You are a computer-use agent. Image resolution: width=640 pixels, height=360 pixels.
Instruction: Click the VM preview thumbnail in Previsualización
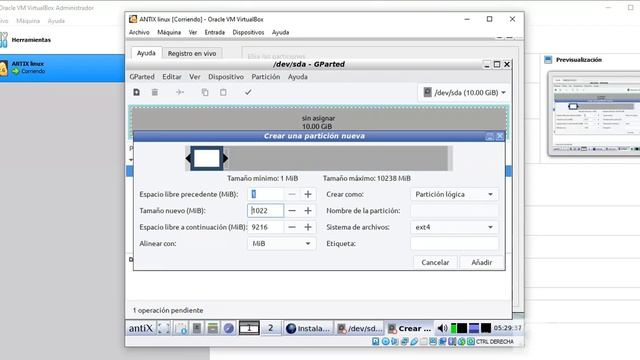point(594,113)
